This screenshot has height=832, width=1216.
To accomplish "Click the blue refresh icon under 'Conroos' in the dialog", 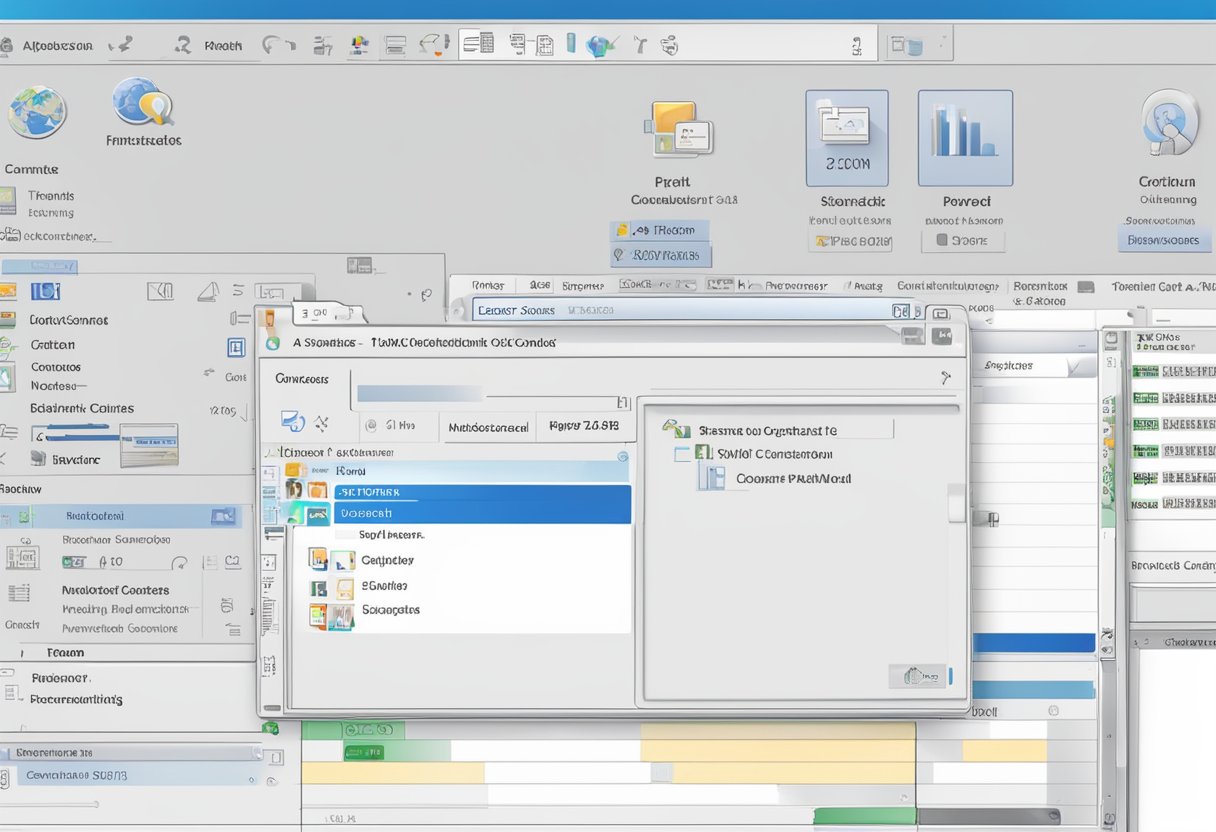I will pyautogui.click(x=292, y=421).
